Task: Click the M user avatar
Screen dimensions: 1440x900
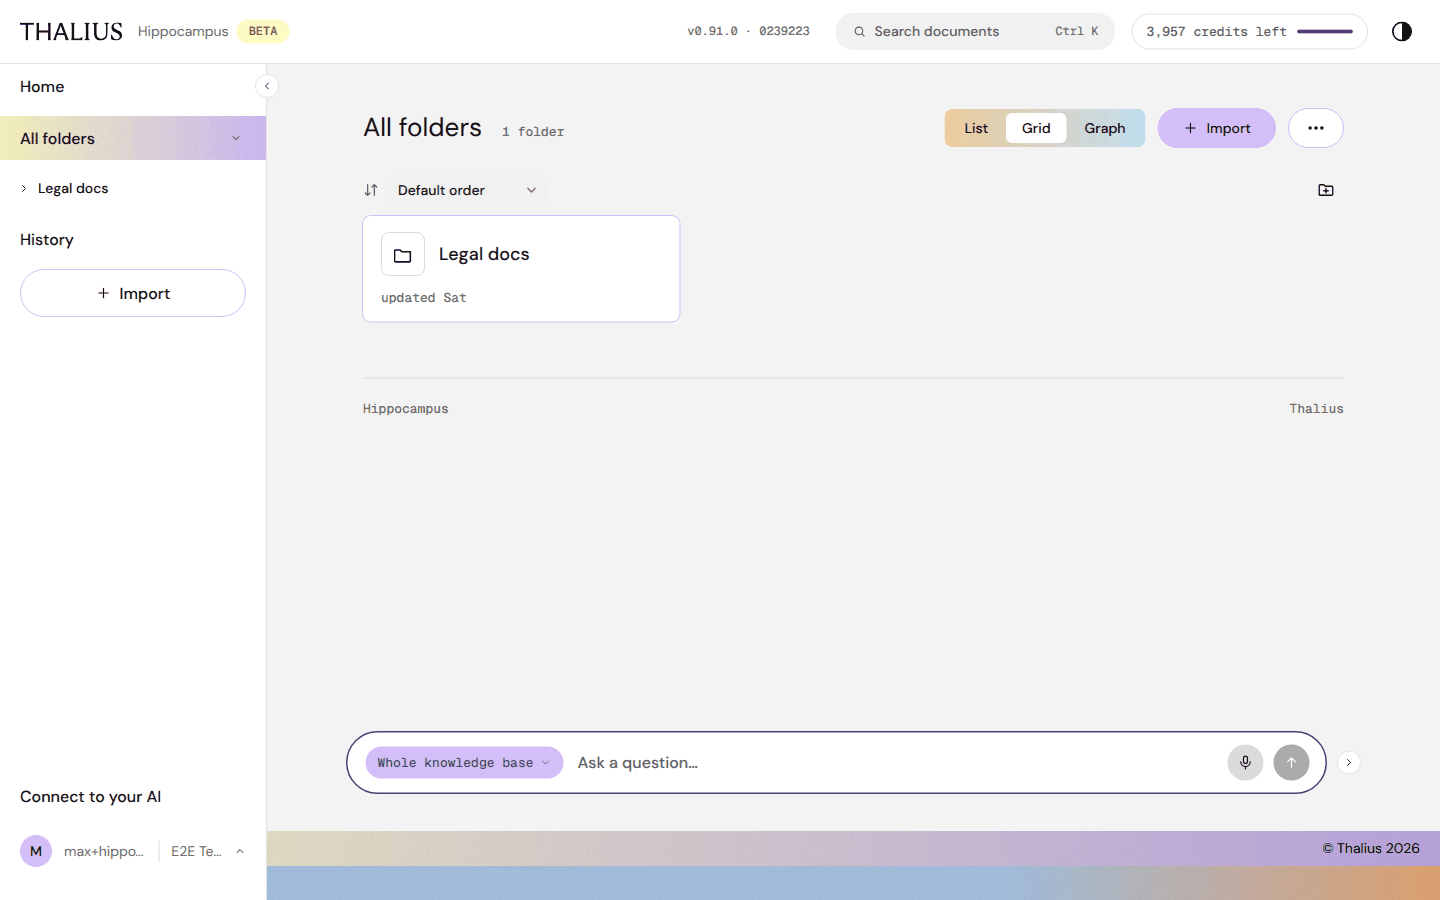Action: [36, 851]
